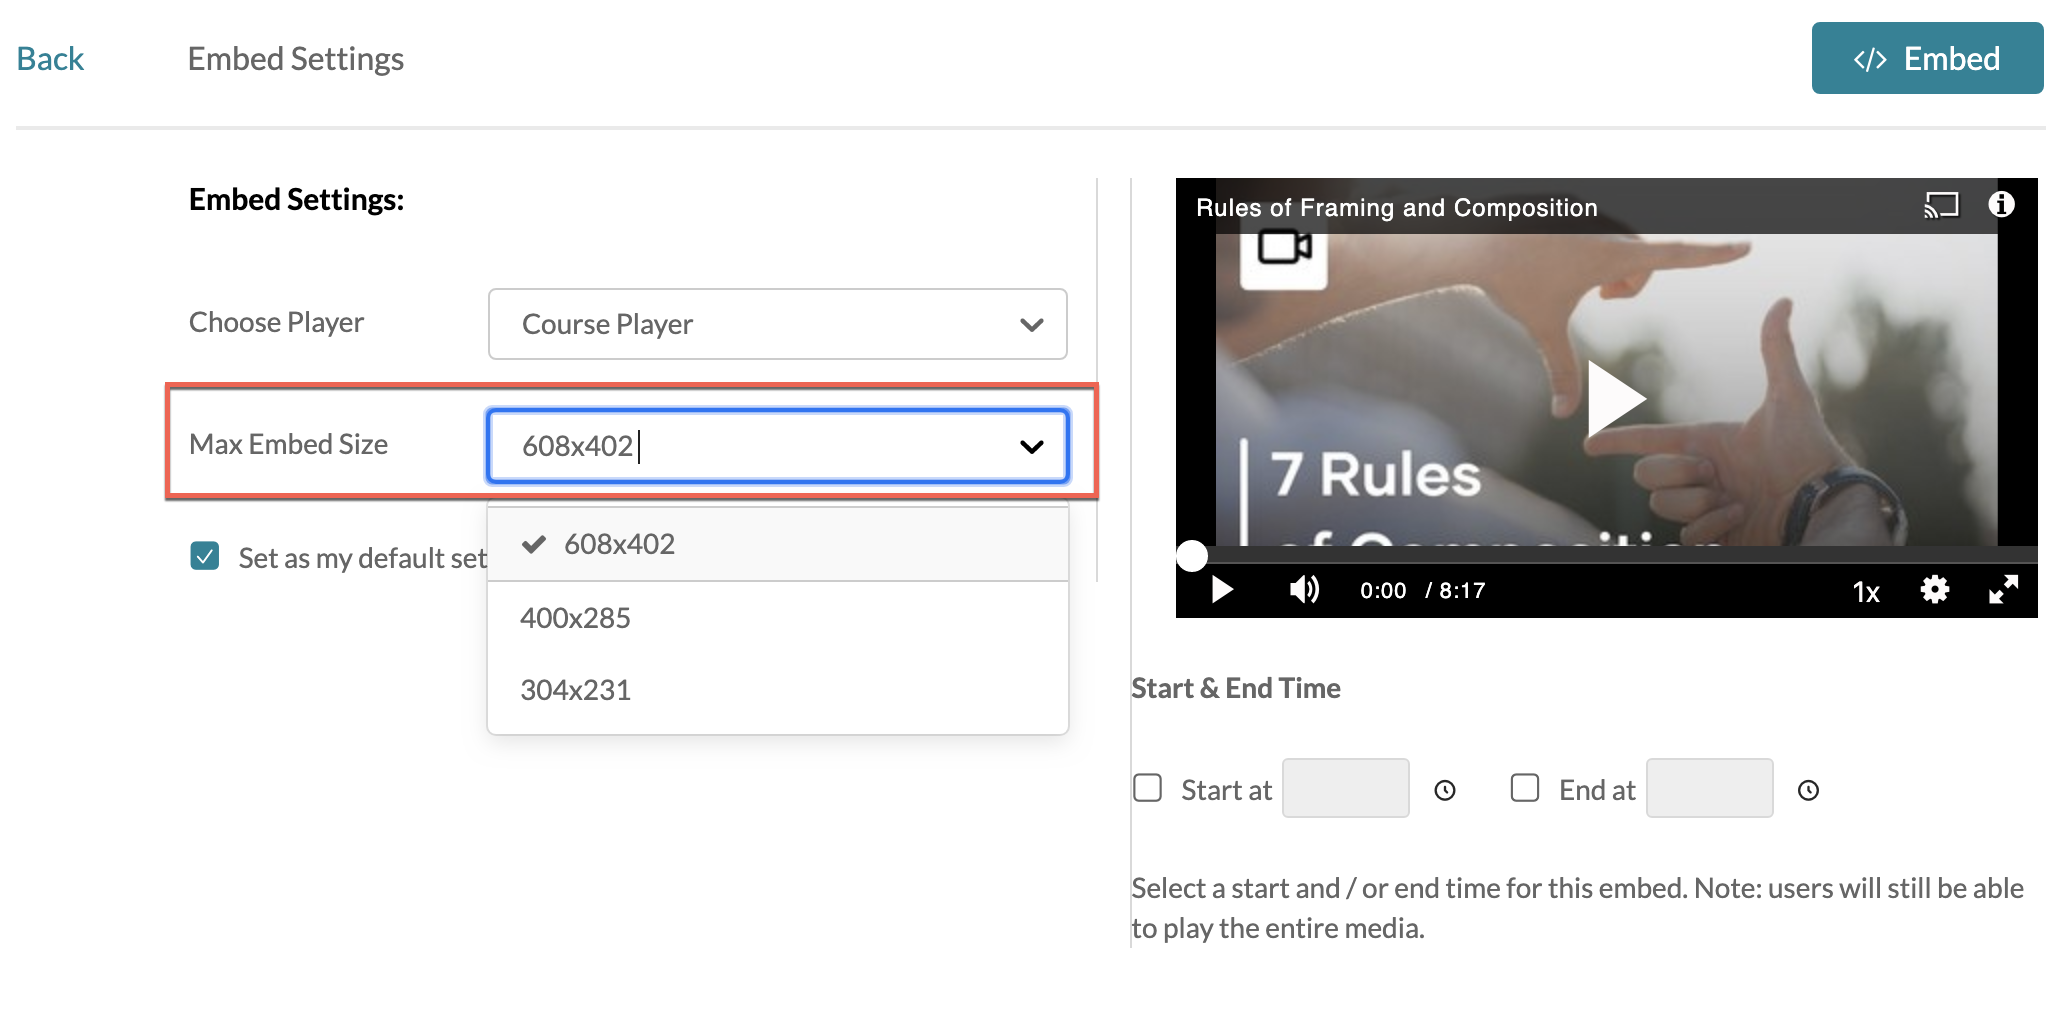Click the Embed button
This screenshot has width=2064, height=1010.
click(1926, 59)
